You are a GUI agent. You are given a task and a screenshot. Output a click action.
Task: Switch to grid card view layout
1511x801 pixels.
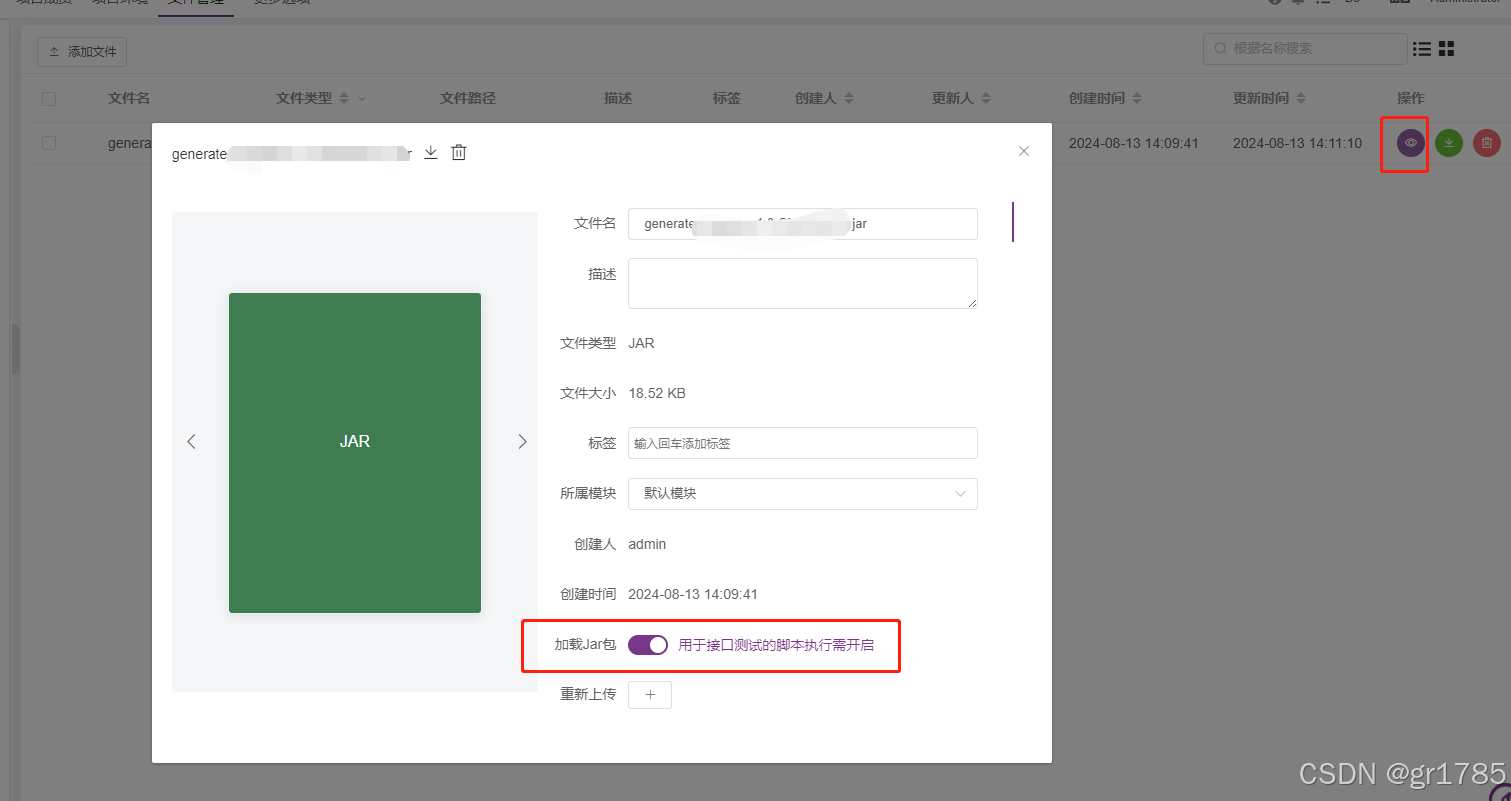point(1447,48)
